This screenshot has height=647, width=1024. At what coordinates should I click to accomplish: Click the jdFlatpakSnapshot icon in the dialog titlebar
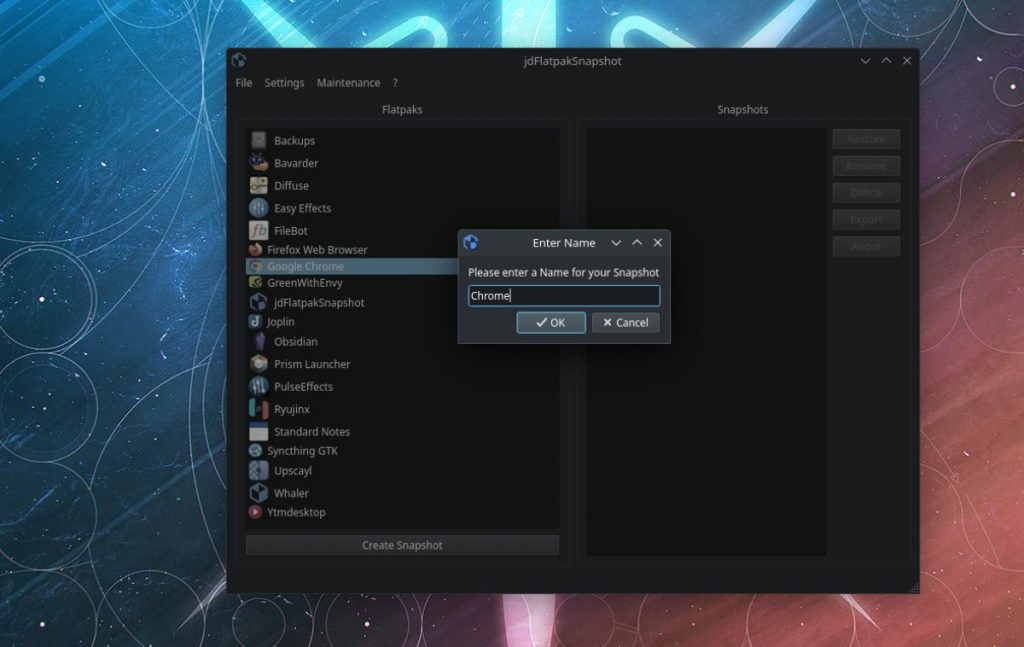[470, 242]
